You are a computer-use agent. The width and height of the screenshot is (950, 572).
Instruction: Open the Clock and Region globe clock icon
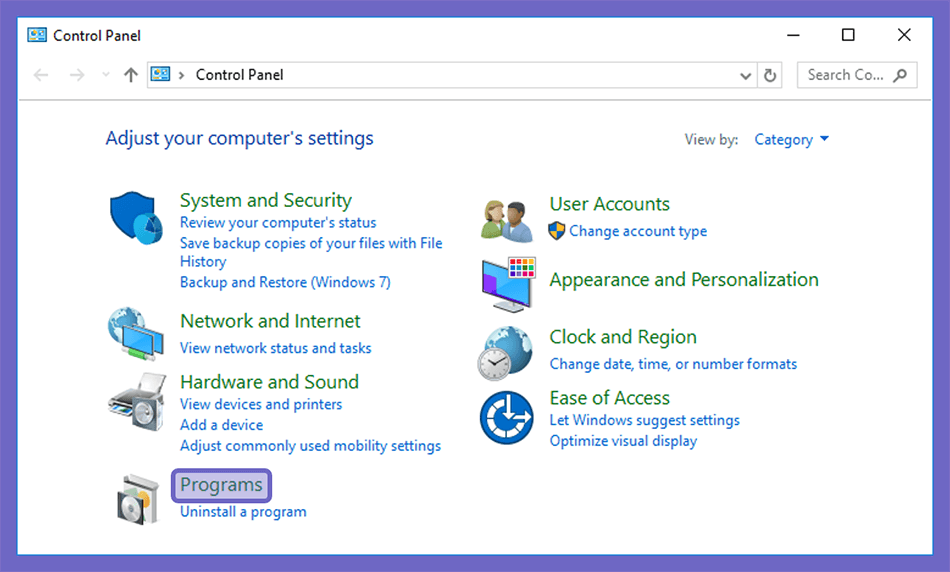tap(505, 353)
